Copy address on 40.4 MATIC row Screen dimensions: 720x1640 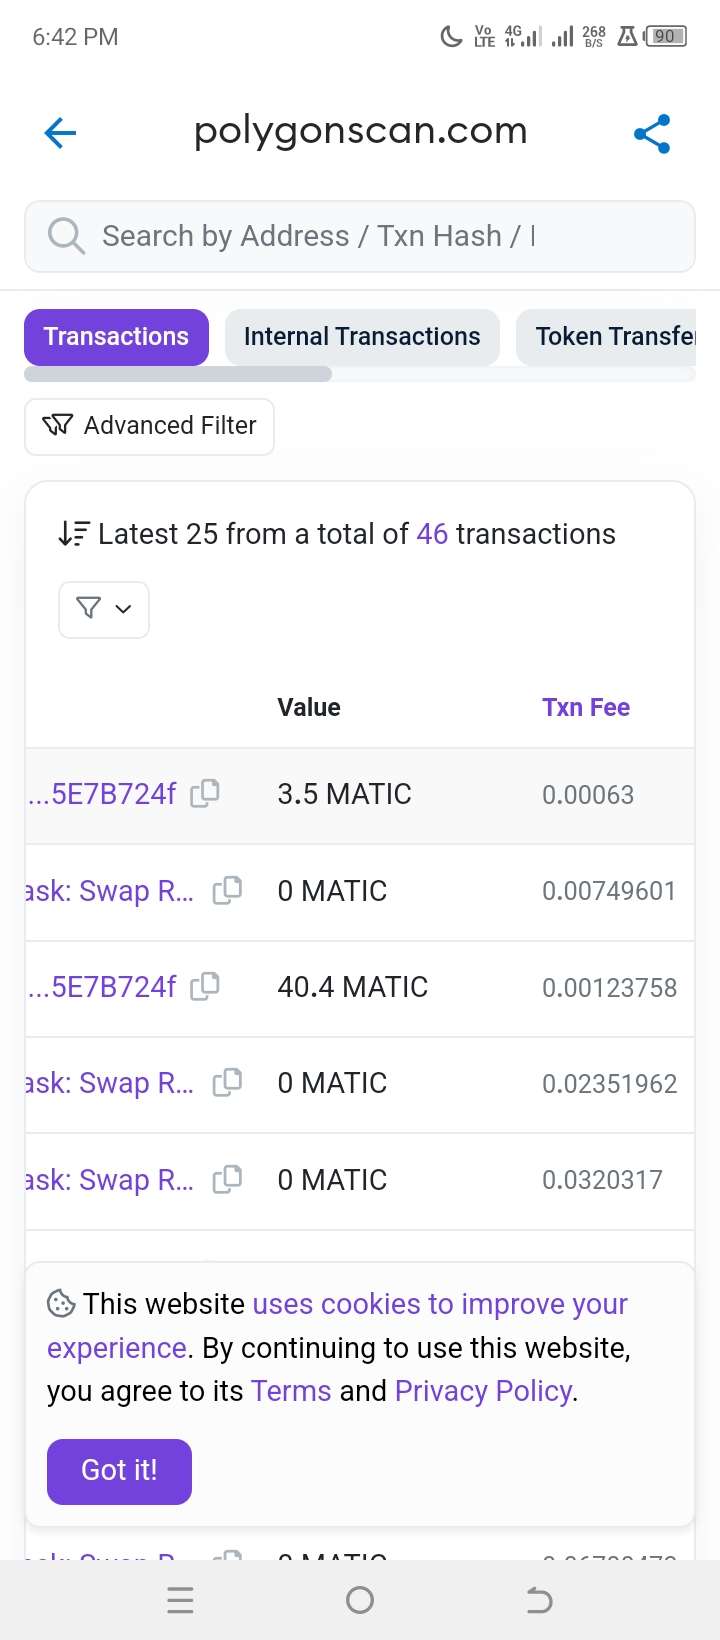(x=205, y=986)
